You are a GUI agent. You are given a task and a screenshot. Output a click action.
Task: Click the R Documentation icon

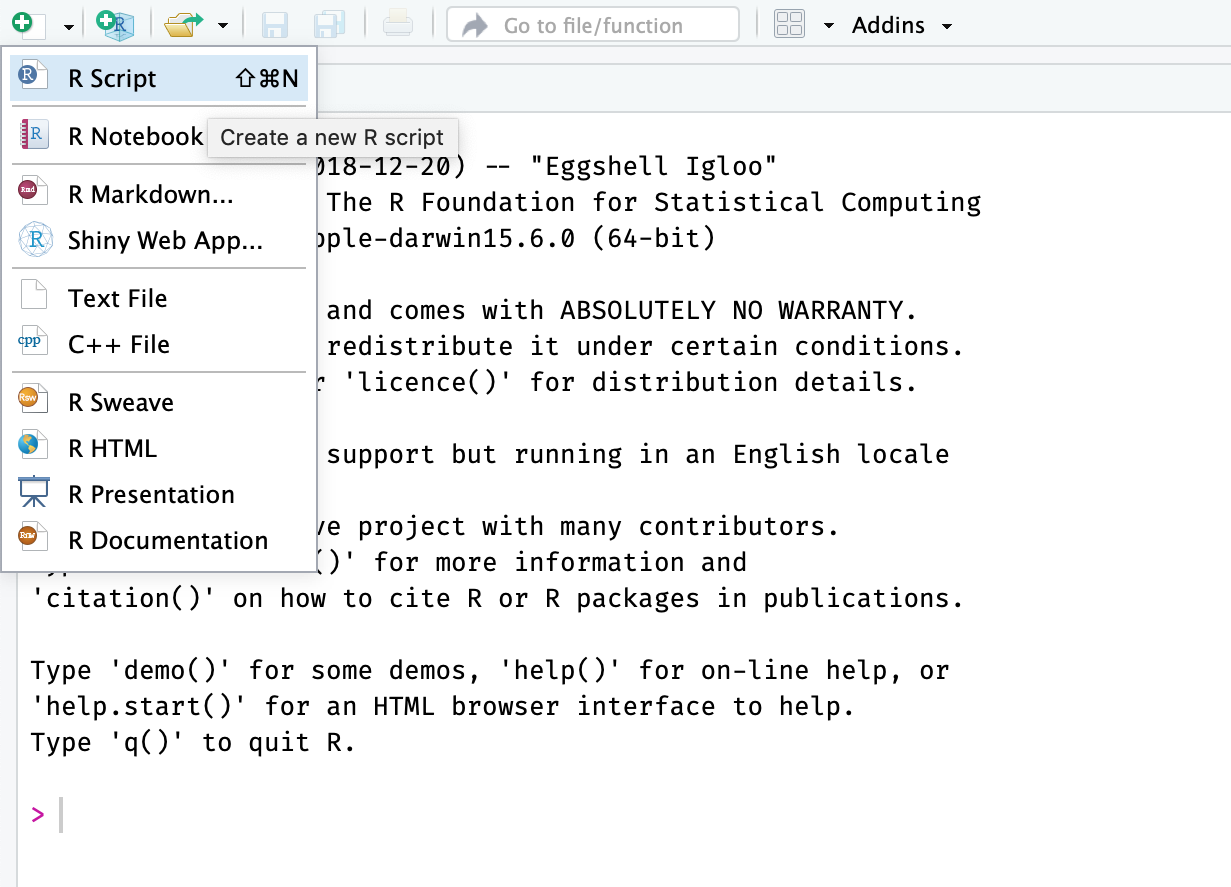click(x=34, y=538)
